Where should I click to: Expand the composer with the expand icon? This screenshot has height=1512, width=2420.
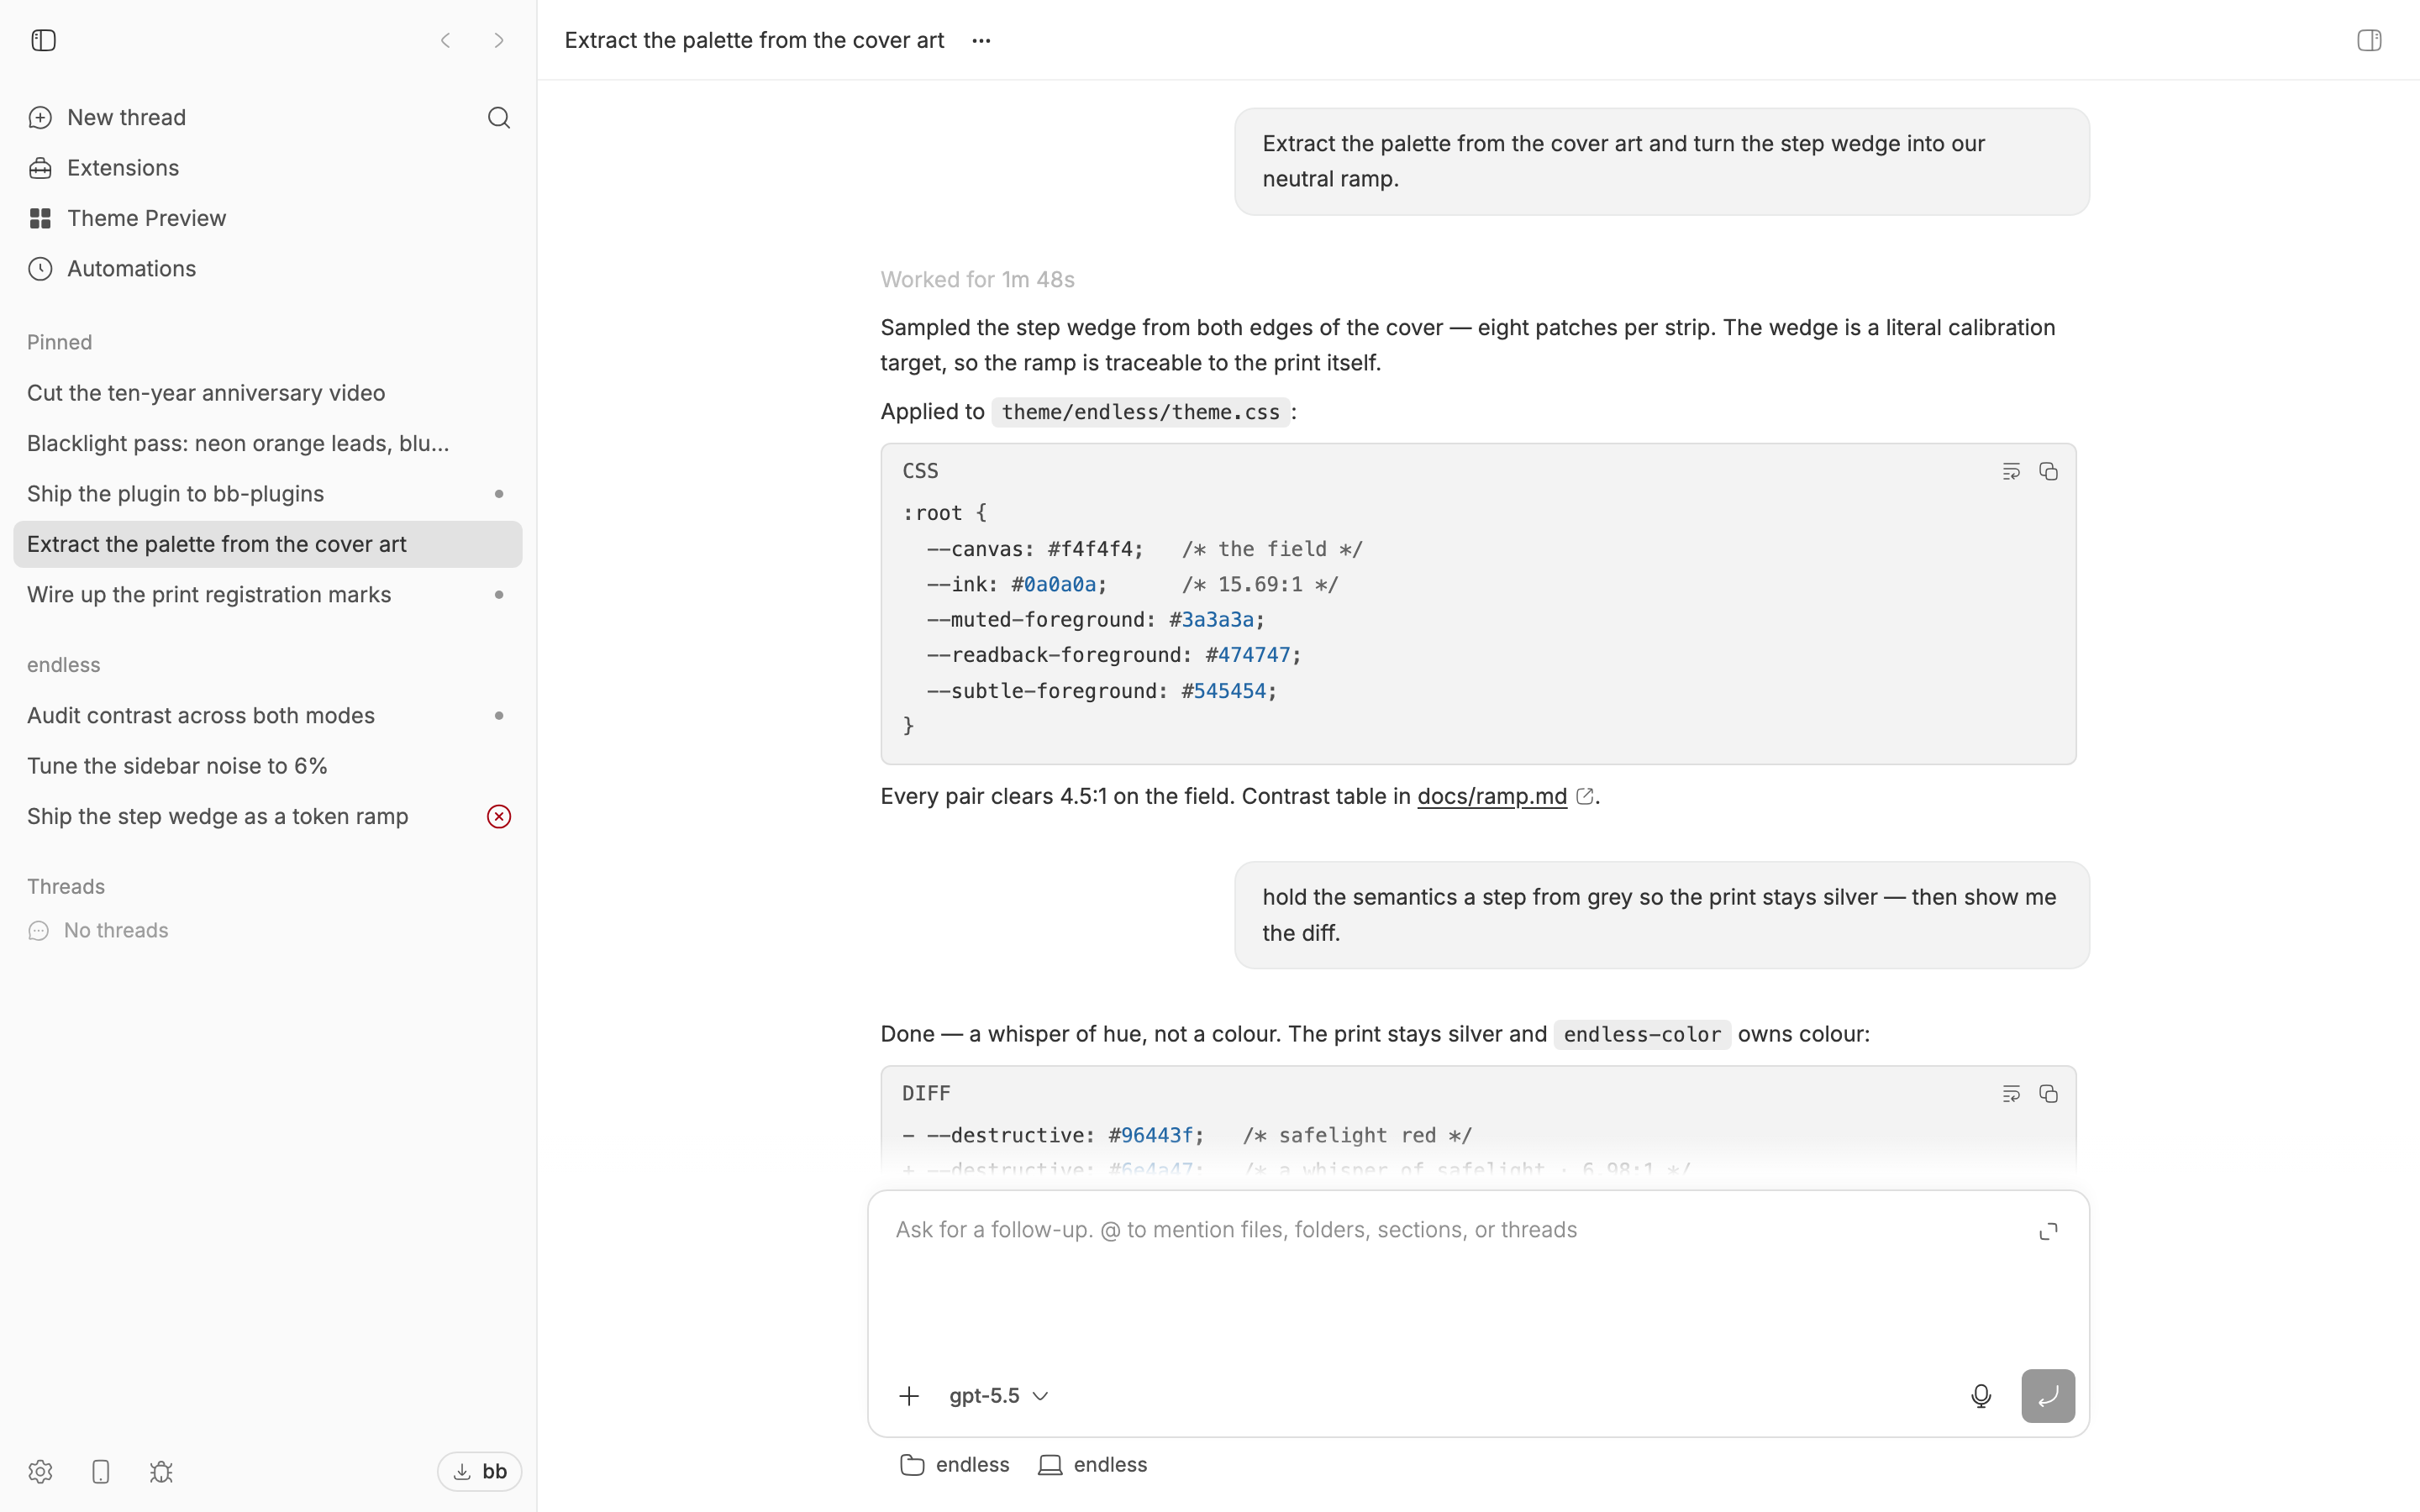coord(2048,1231)
